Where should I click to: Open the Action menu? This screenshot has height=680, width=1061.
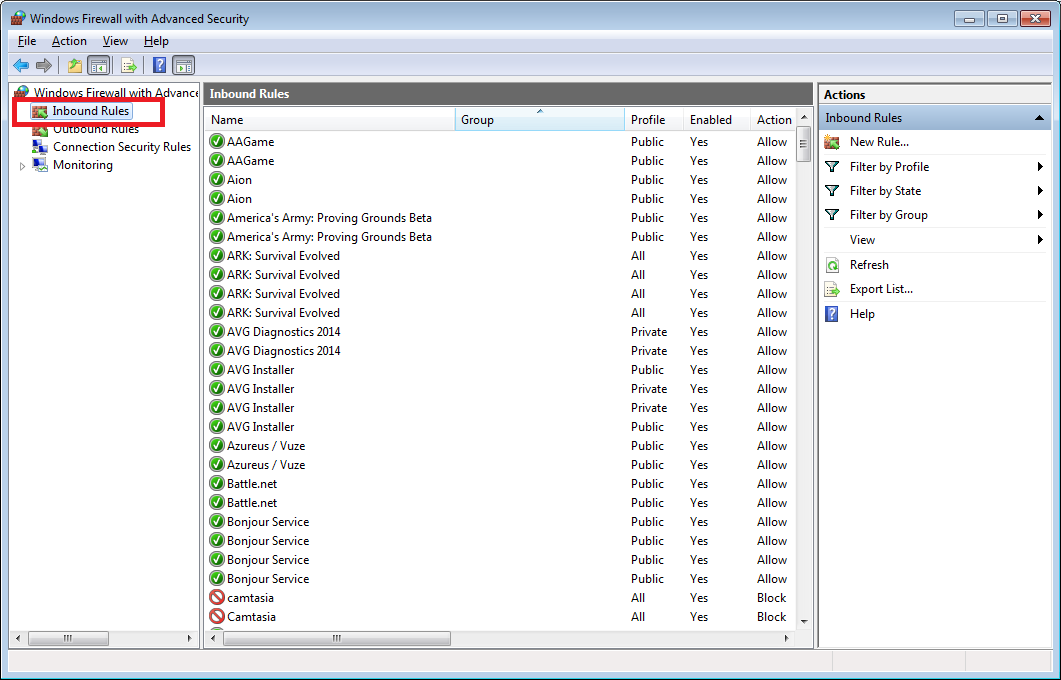coord(69,41)
